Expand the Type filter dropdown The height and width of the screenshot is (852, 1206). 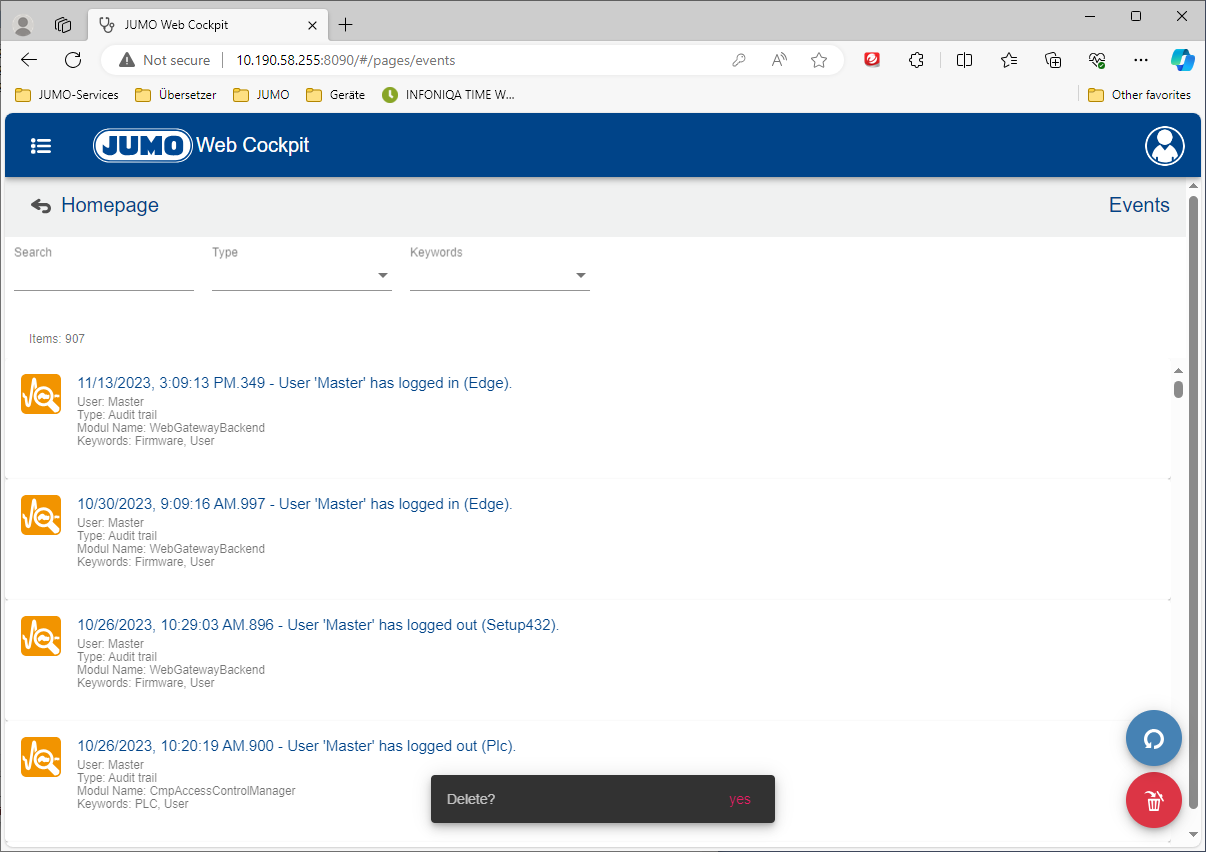point(301,275)
